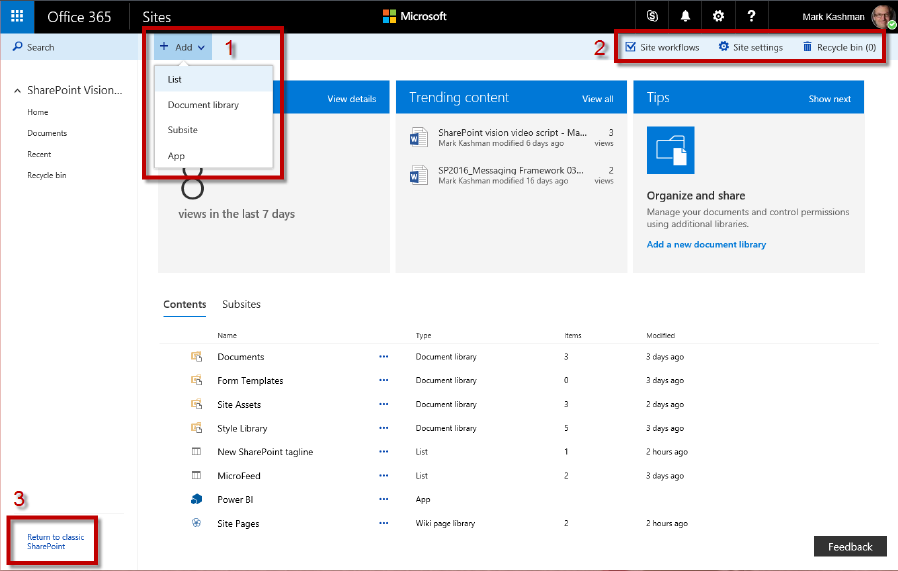This screenshot has height=571, width=898.
Task: Open Home in left navigation
Action: point(38,112)
